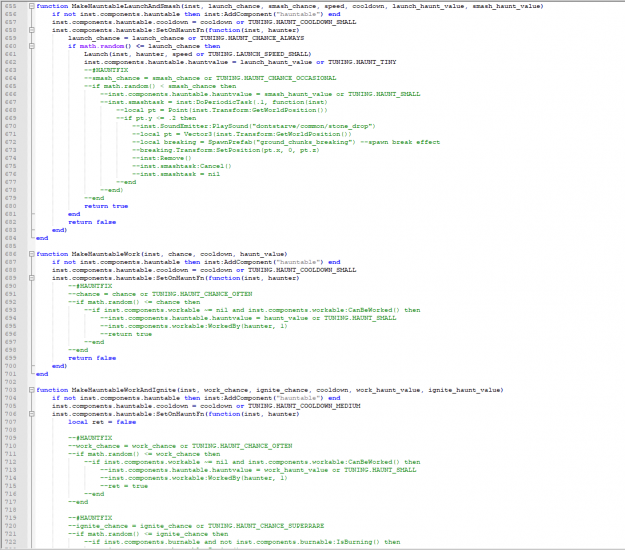Select line number 699 in the margin

pos(11,357)
